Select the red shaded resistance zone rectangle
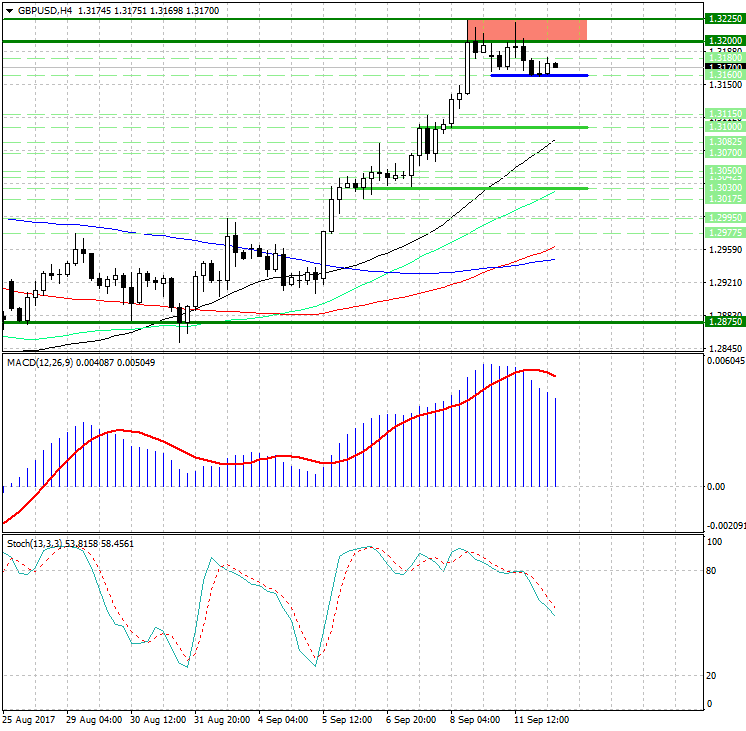Viewport: 746px width, 731px height. pyautogui.click(x=527, y=30)
